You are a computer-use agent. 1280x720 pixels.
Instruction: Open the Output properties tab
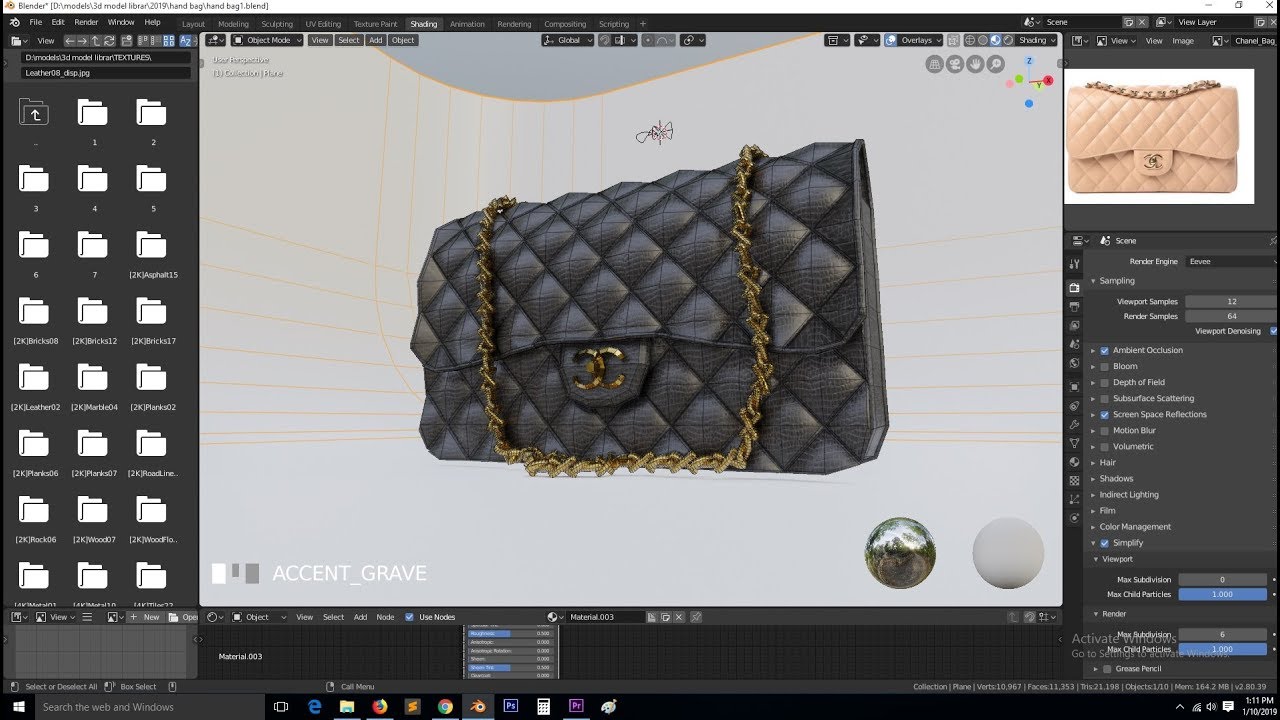1074,307
